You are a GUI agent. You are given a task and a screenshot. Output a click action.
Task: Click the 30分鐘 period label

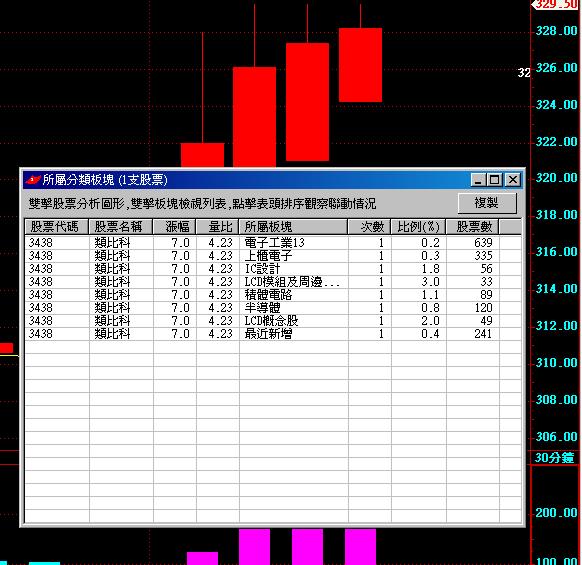point(555,458)
